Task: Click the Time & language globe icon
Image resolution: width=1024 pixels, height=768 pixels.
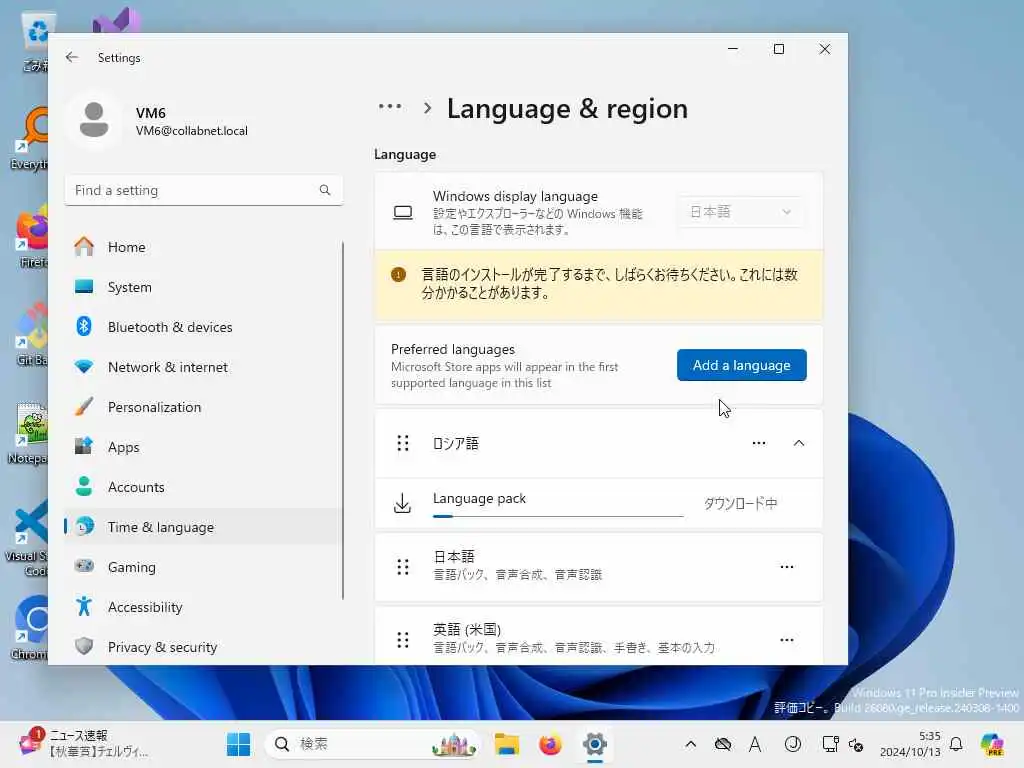Action: pyautogui.click(x=84, y=526)
